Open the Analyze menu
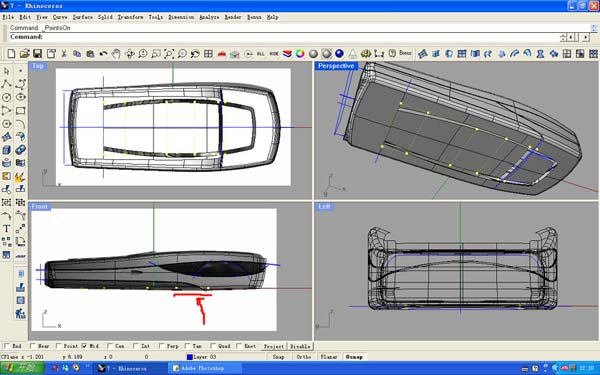 pyautogui.click(x=209, y=17)
